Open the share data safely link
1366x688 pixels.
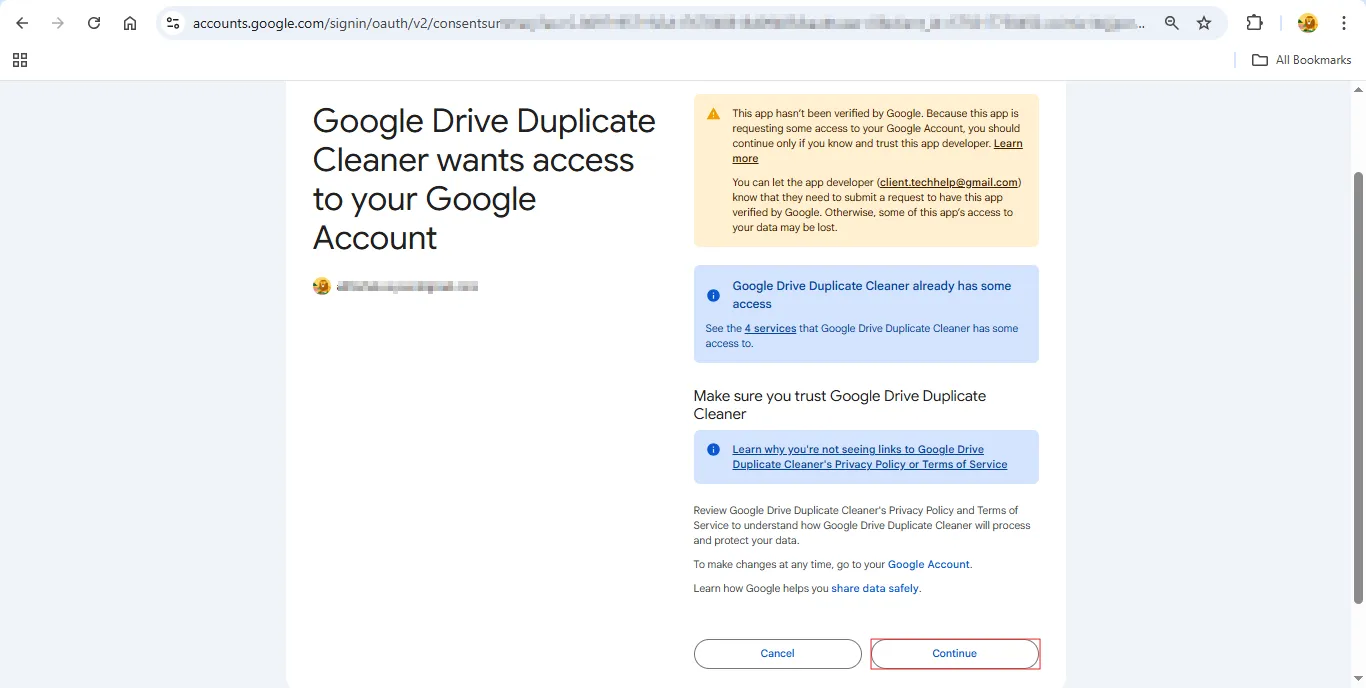coord(874,589)
